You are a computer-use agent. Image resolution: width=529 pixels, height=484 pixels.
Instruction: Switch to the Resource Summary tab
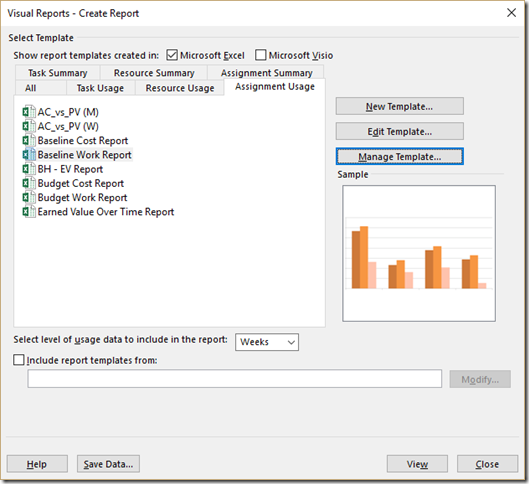(154, 73)
